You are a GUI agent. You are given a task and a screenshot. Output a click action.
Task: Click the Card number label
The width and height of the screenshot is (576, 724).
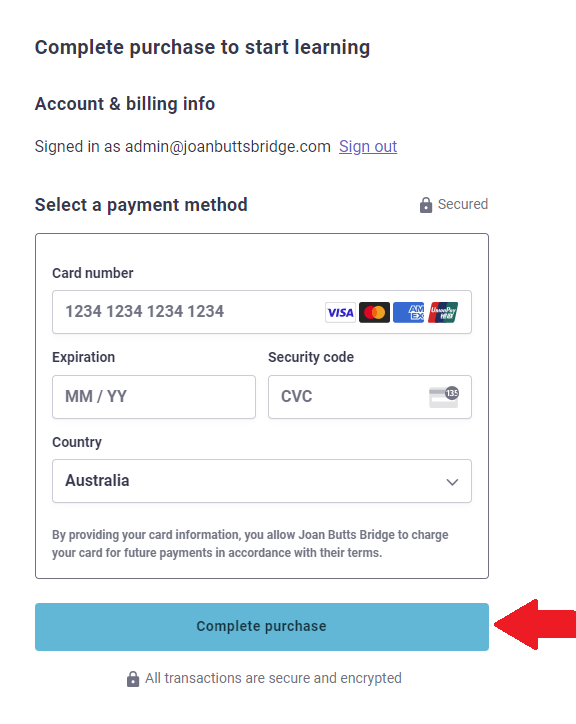coord(93,273)
